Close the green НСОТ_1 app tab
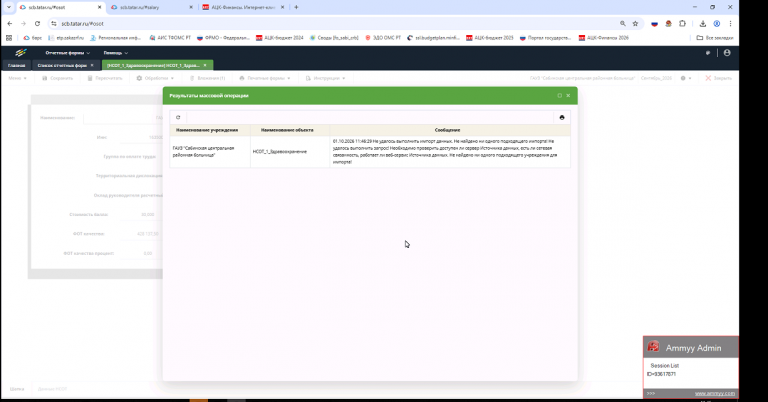The image size is (768, 402). pos(205,65)
